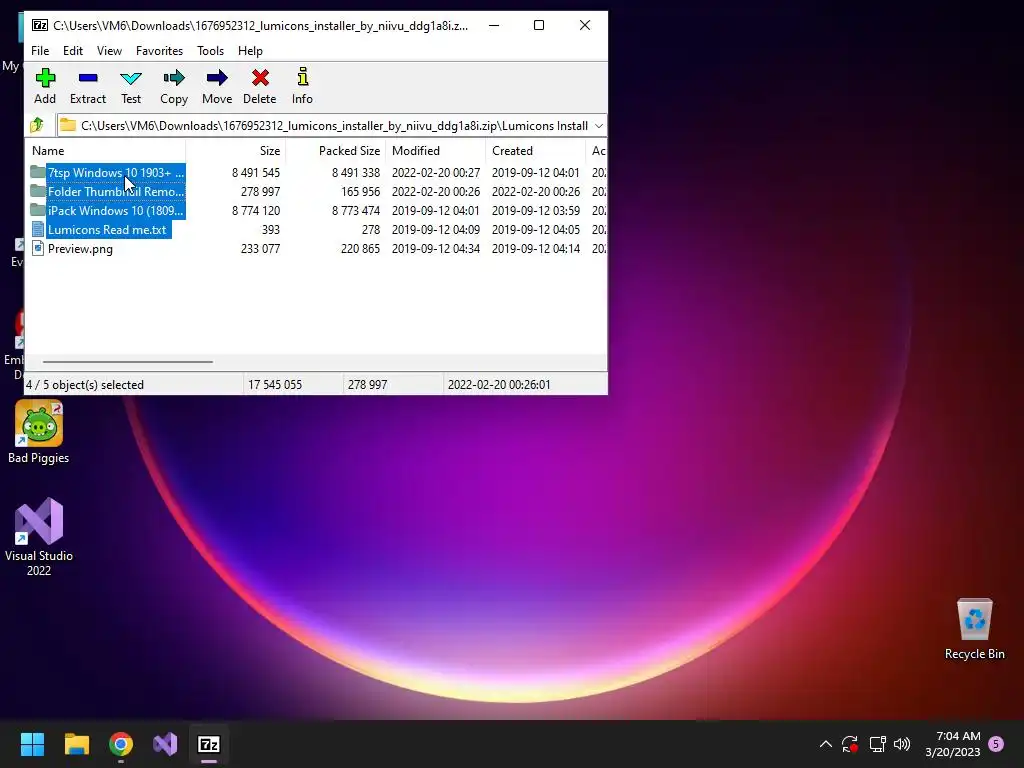
Task: Open the View menu
Action: (109, 51)
